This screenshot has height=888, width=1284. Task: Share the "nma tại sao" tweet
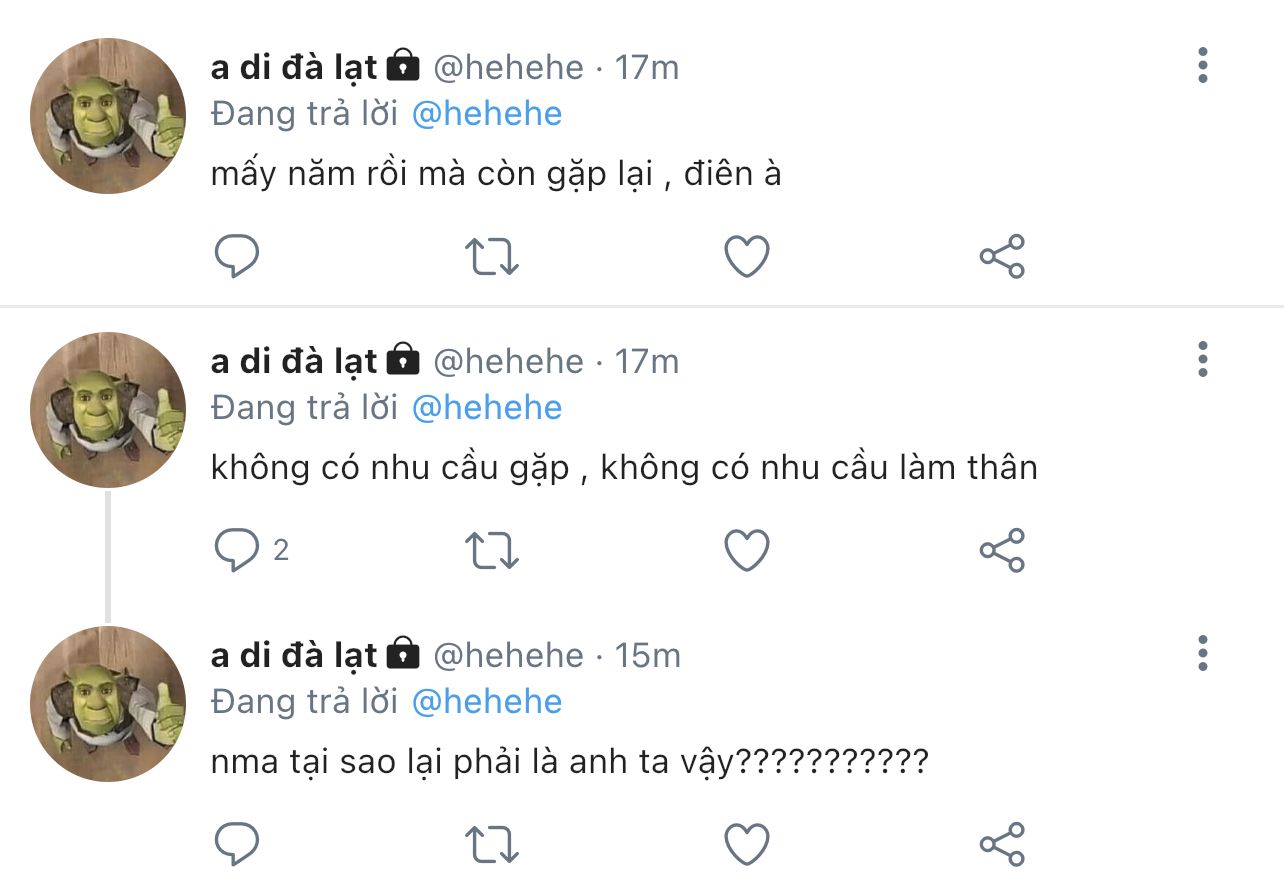1001,844
